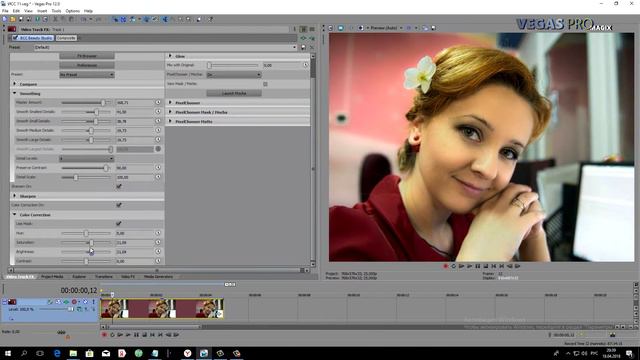640x360 pixels.
Task: Open animation keyframe for Master Amount
Action: coord(158,102)
